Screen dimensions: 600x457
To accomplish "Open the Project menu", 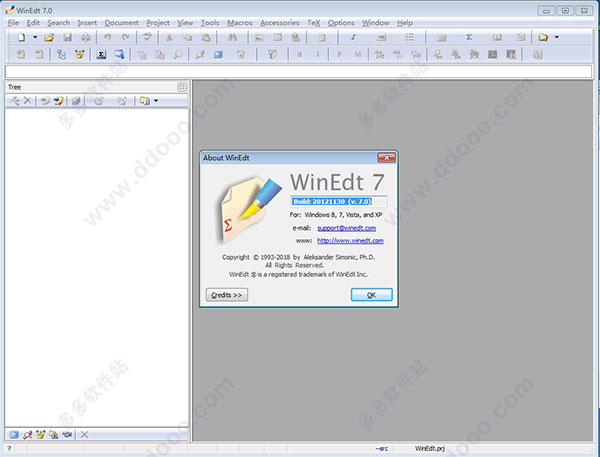I will coord(158,23).
